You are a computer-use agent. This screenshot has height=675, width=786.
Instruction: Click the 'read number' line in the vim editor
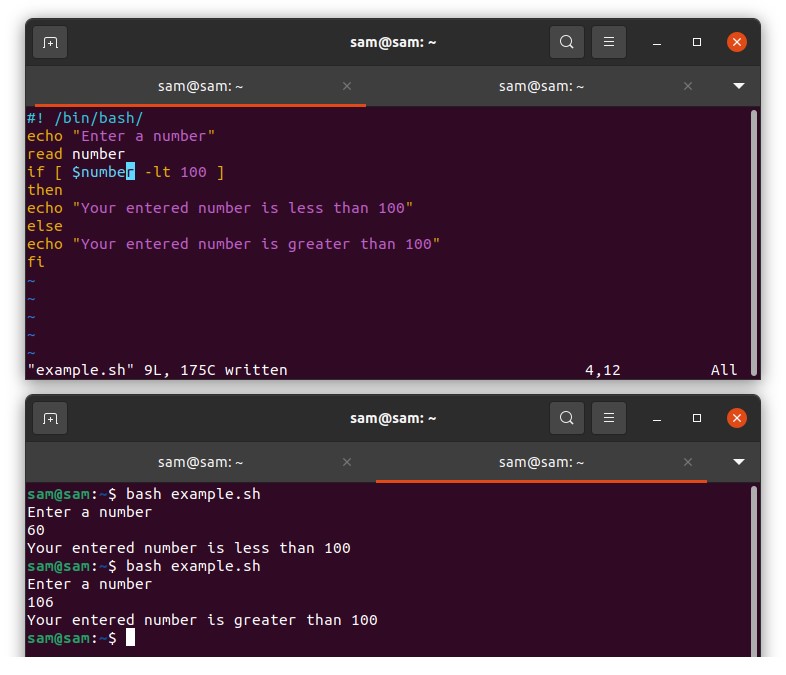coord(76,154)
